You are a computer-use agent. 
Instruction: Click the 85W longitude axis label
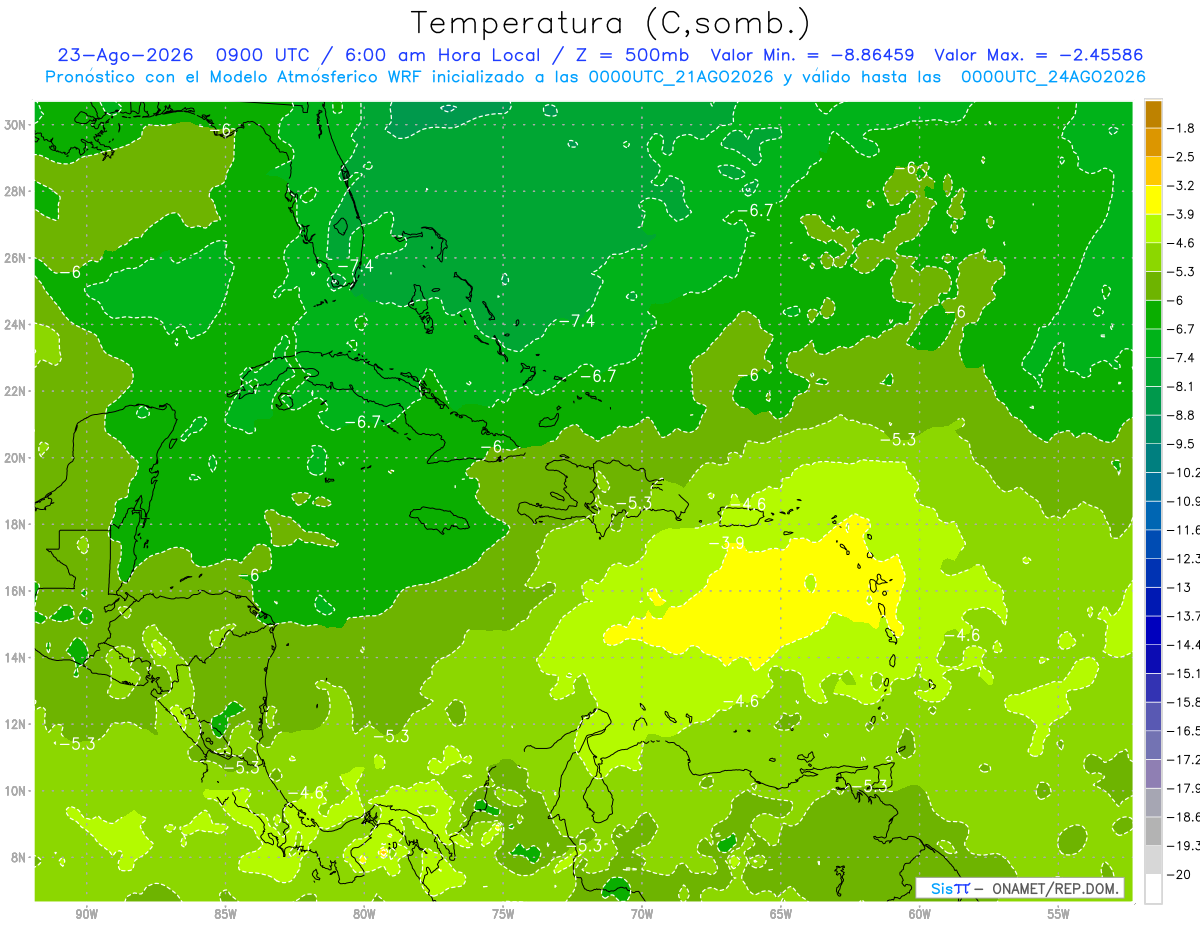pos(225,914)
